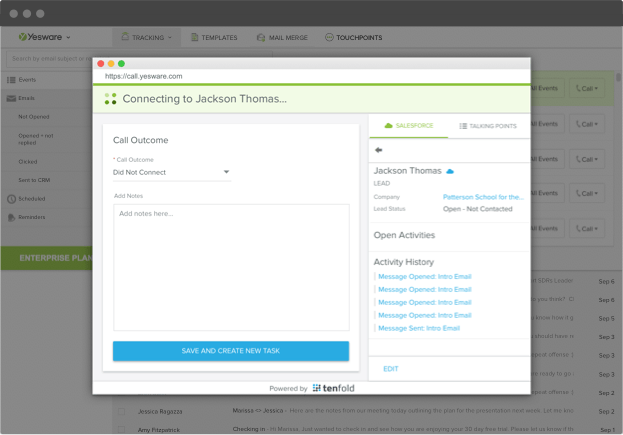Click the tenfold logo
The image size is (623, 435).
(x=333, y=388)
